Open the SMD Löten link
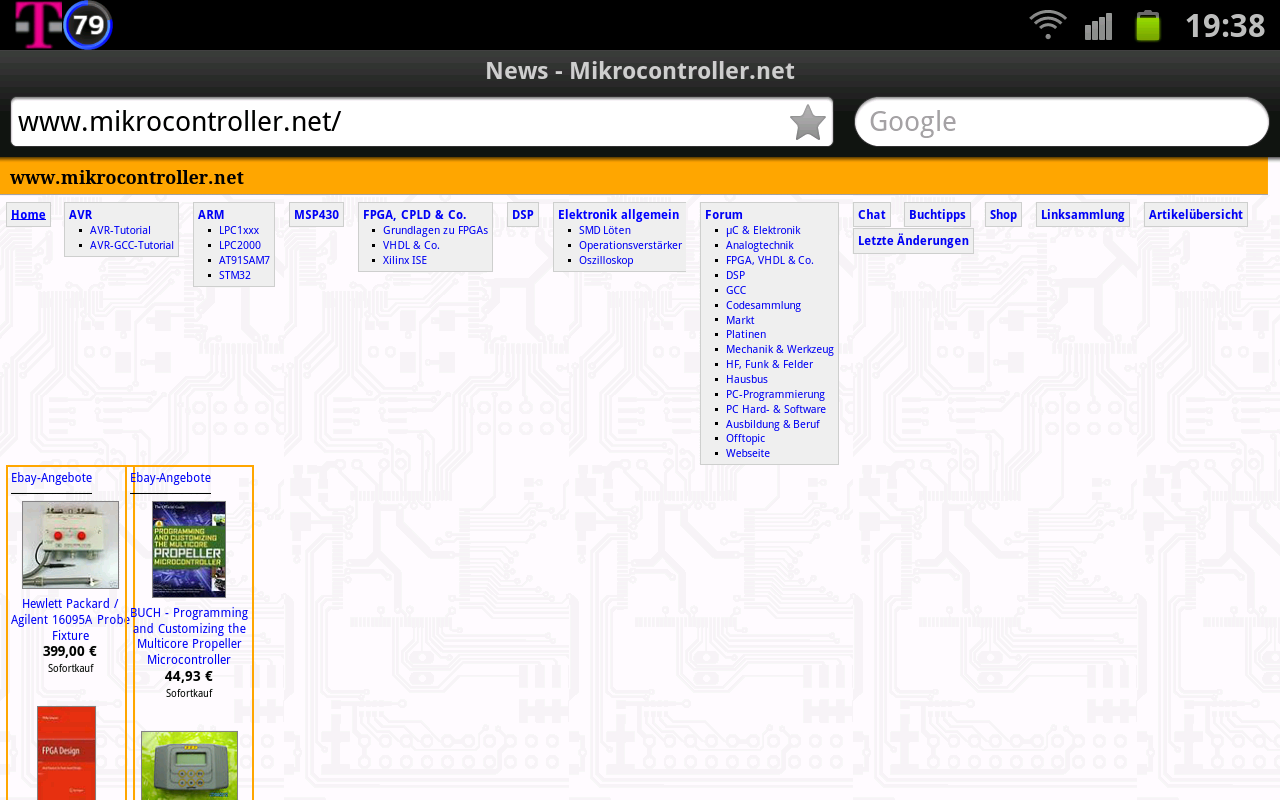Viewport: 1280px width, 800px height. tap(605, 230)
